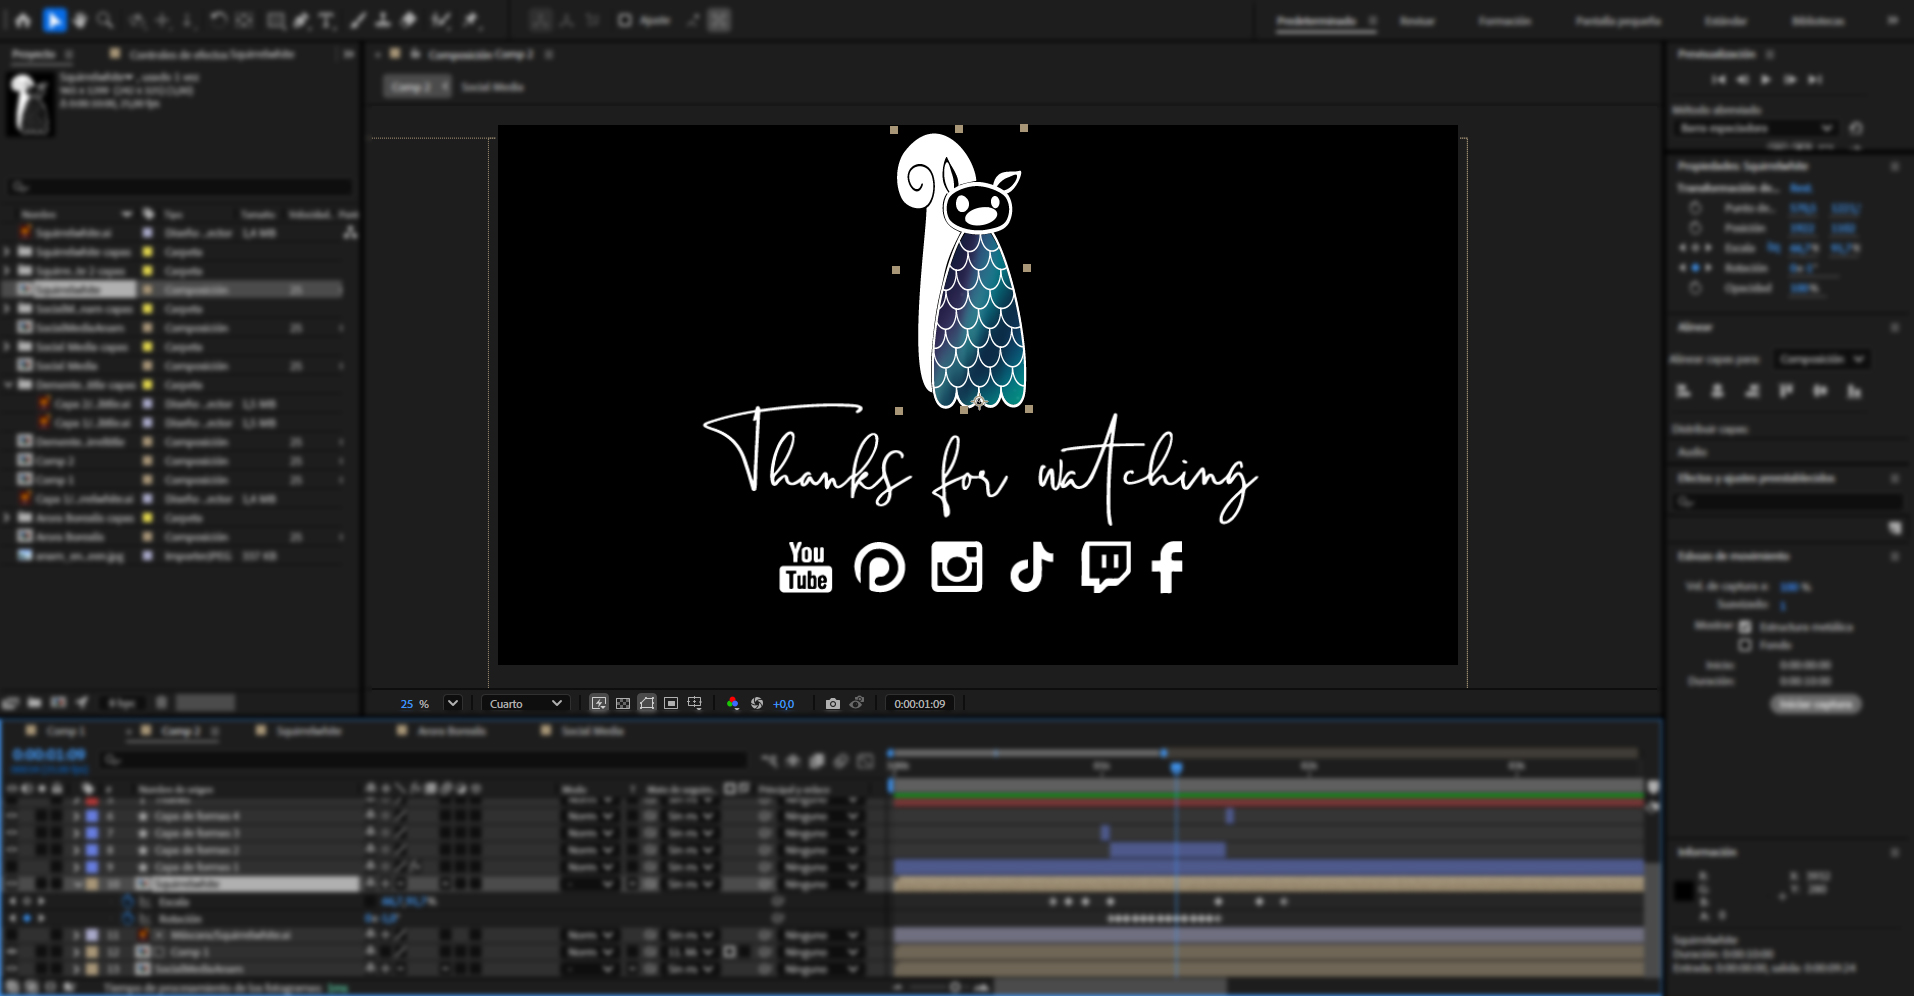Select the Hand tool
The height and width of the screenshot is (996, 1914).
(x=78, y=18)
